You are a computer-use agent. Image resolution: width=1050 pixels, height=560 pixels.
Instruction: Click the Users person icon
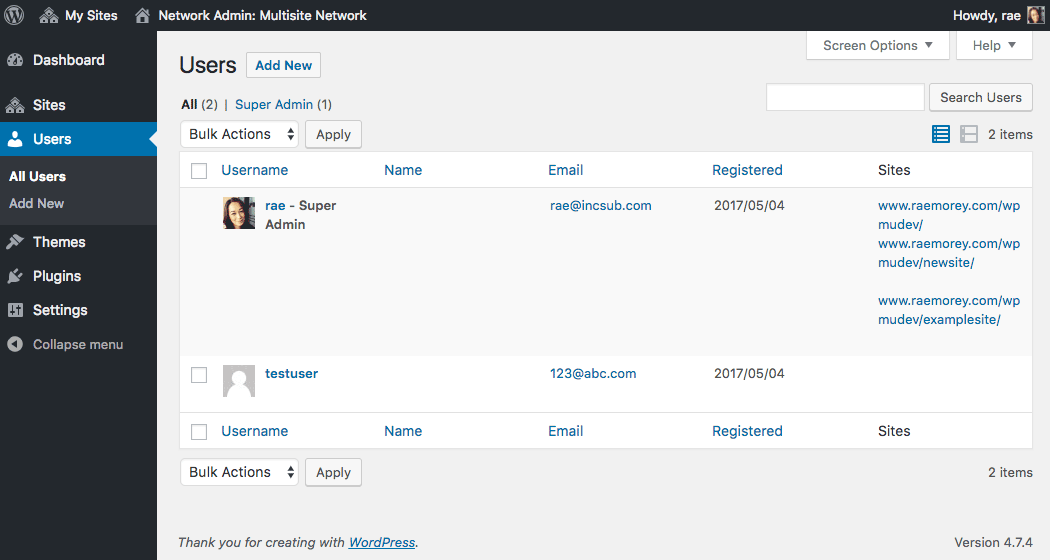[x=15, y=139]
